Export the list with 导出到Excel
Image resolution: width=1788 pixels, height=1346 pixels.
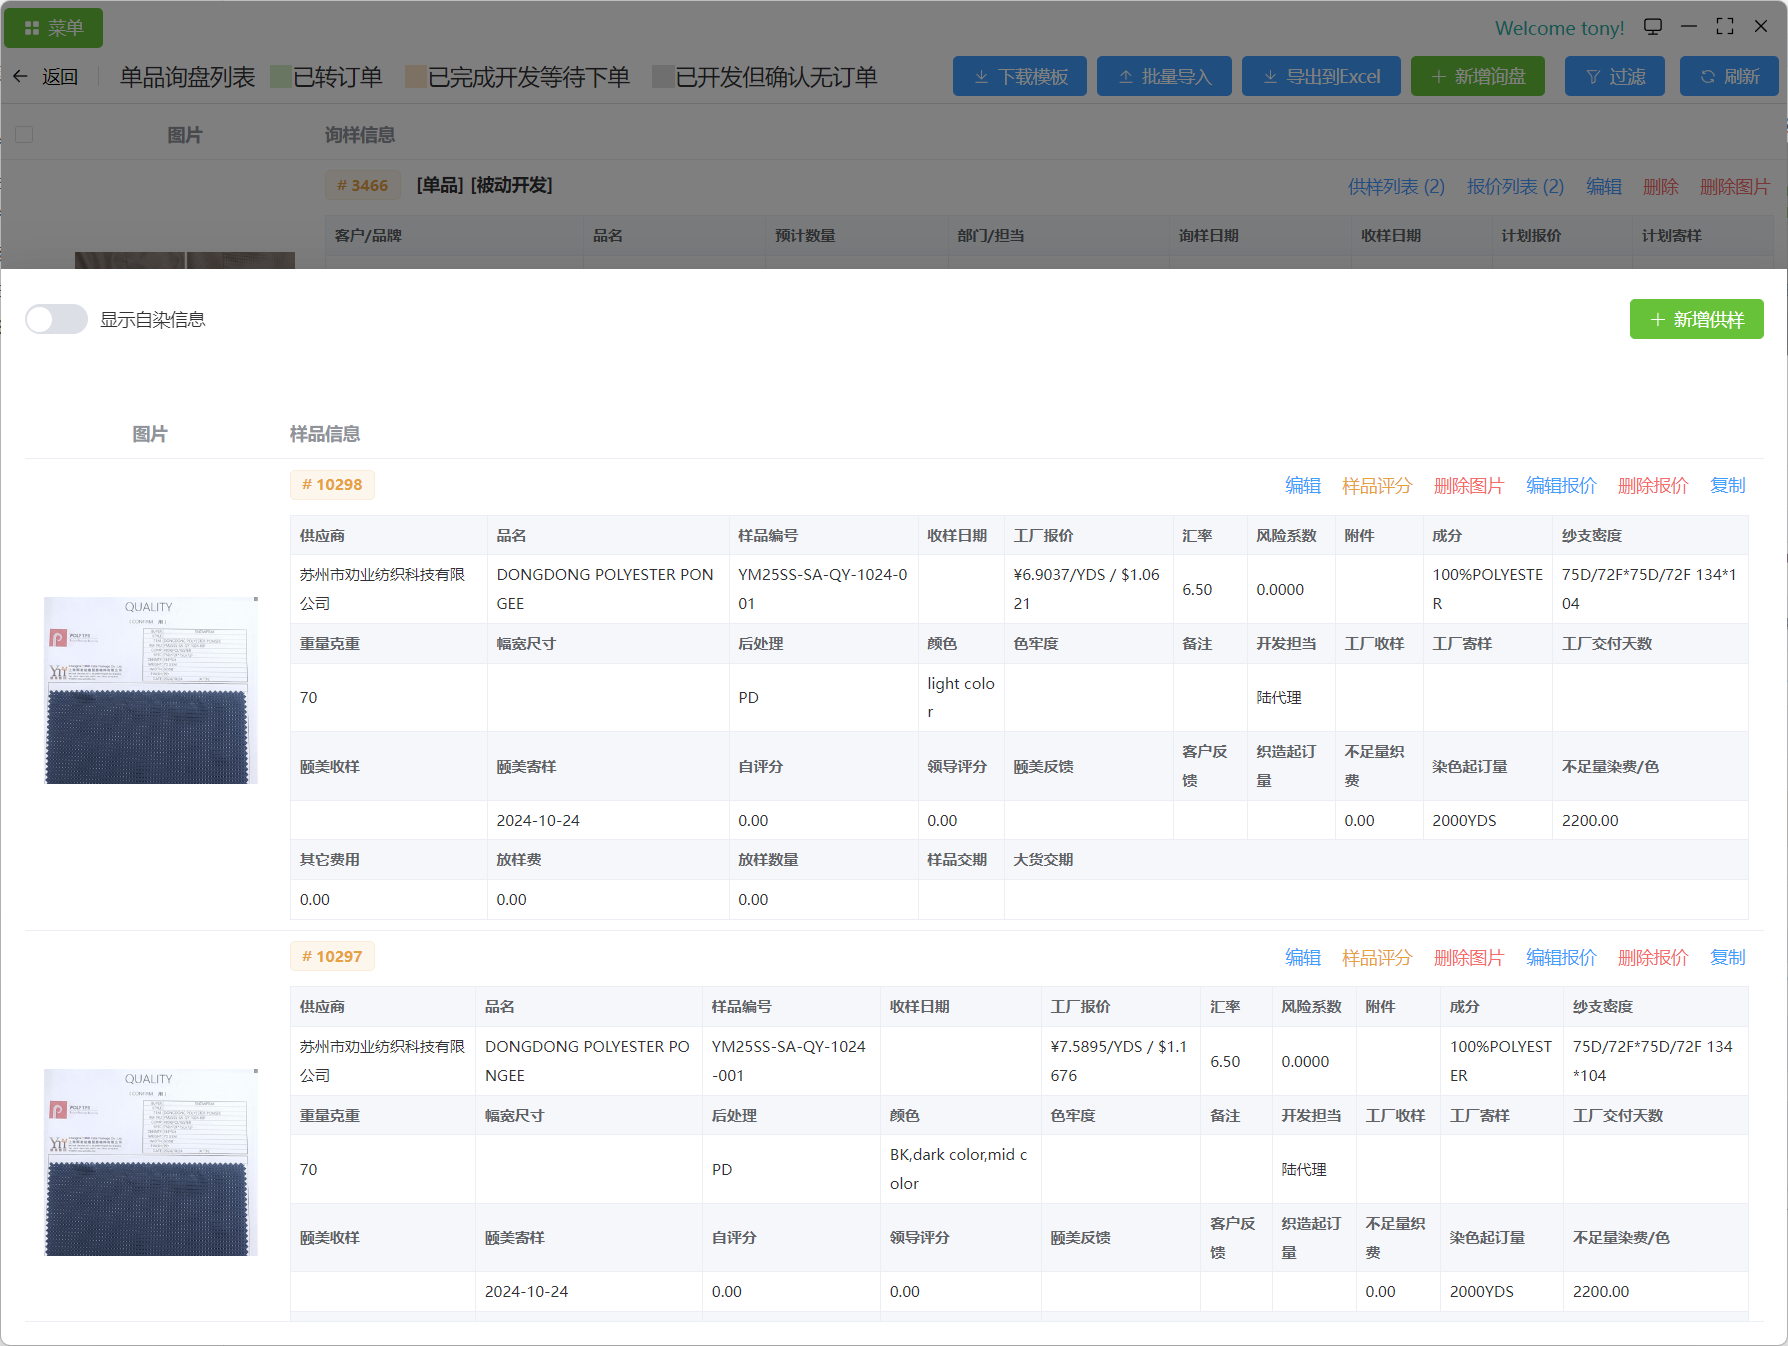pyautogui.click(x=1320, y=77)
